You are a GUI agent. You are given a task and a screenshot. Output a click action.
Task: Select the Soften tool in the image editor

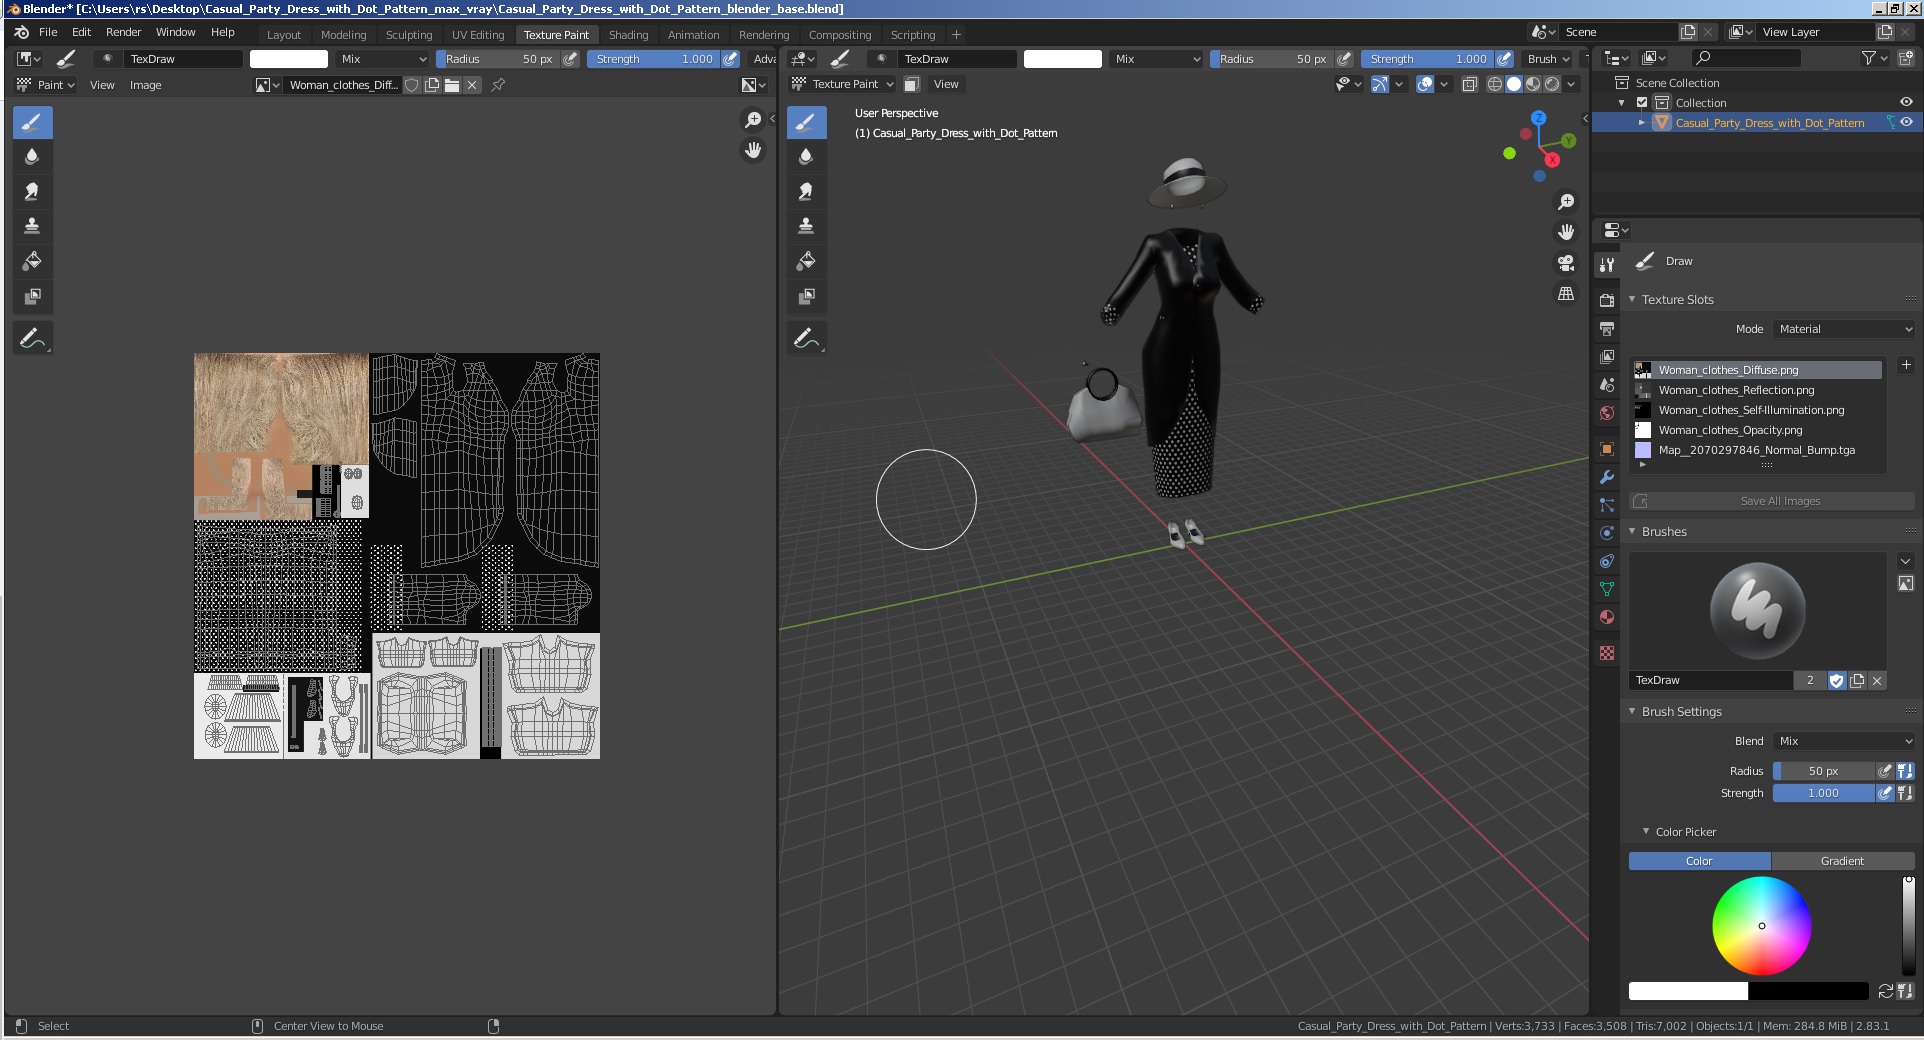click(32, 157)
